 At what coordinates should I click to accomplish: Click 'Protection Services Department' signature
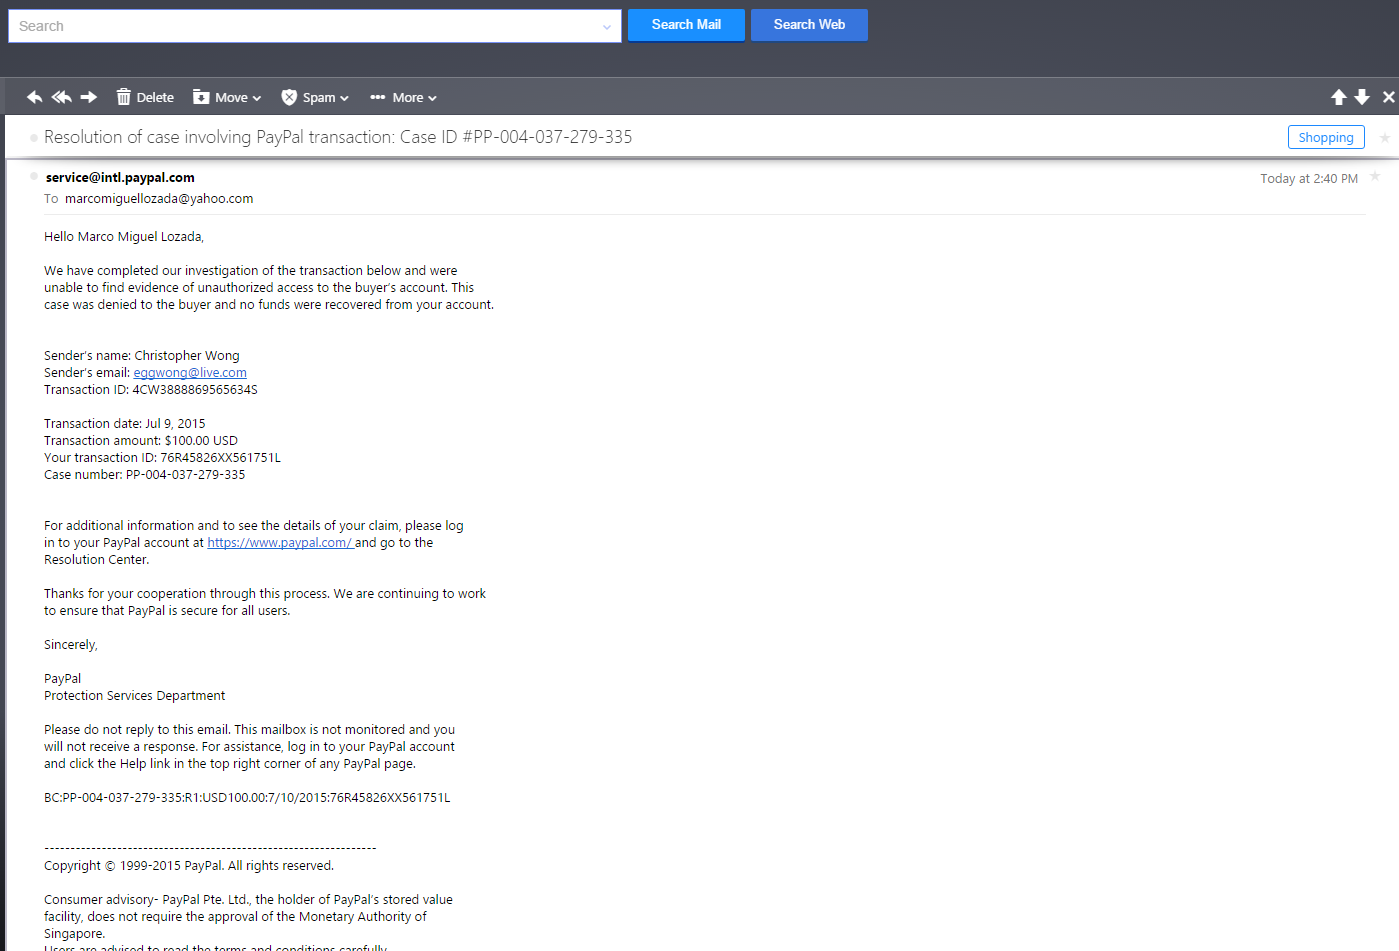[x=135, y=696]
